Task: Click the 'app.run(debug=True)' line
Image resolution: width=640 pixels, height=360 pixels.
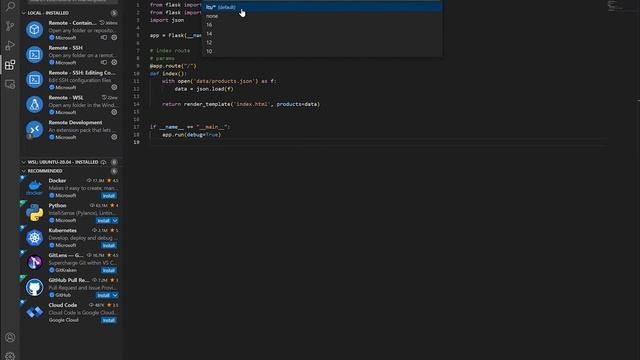Action: click(x=191, y=134)
